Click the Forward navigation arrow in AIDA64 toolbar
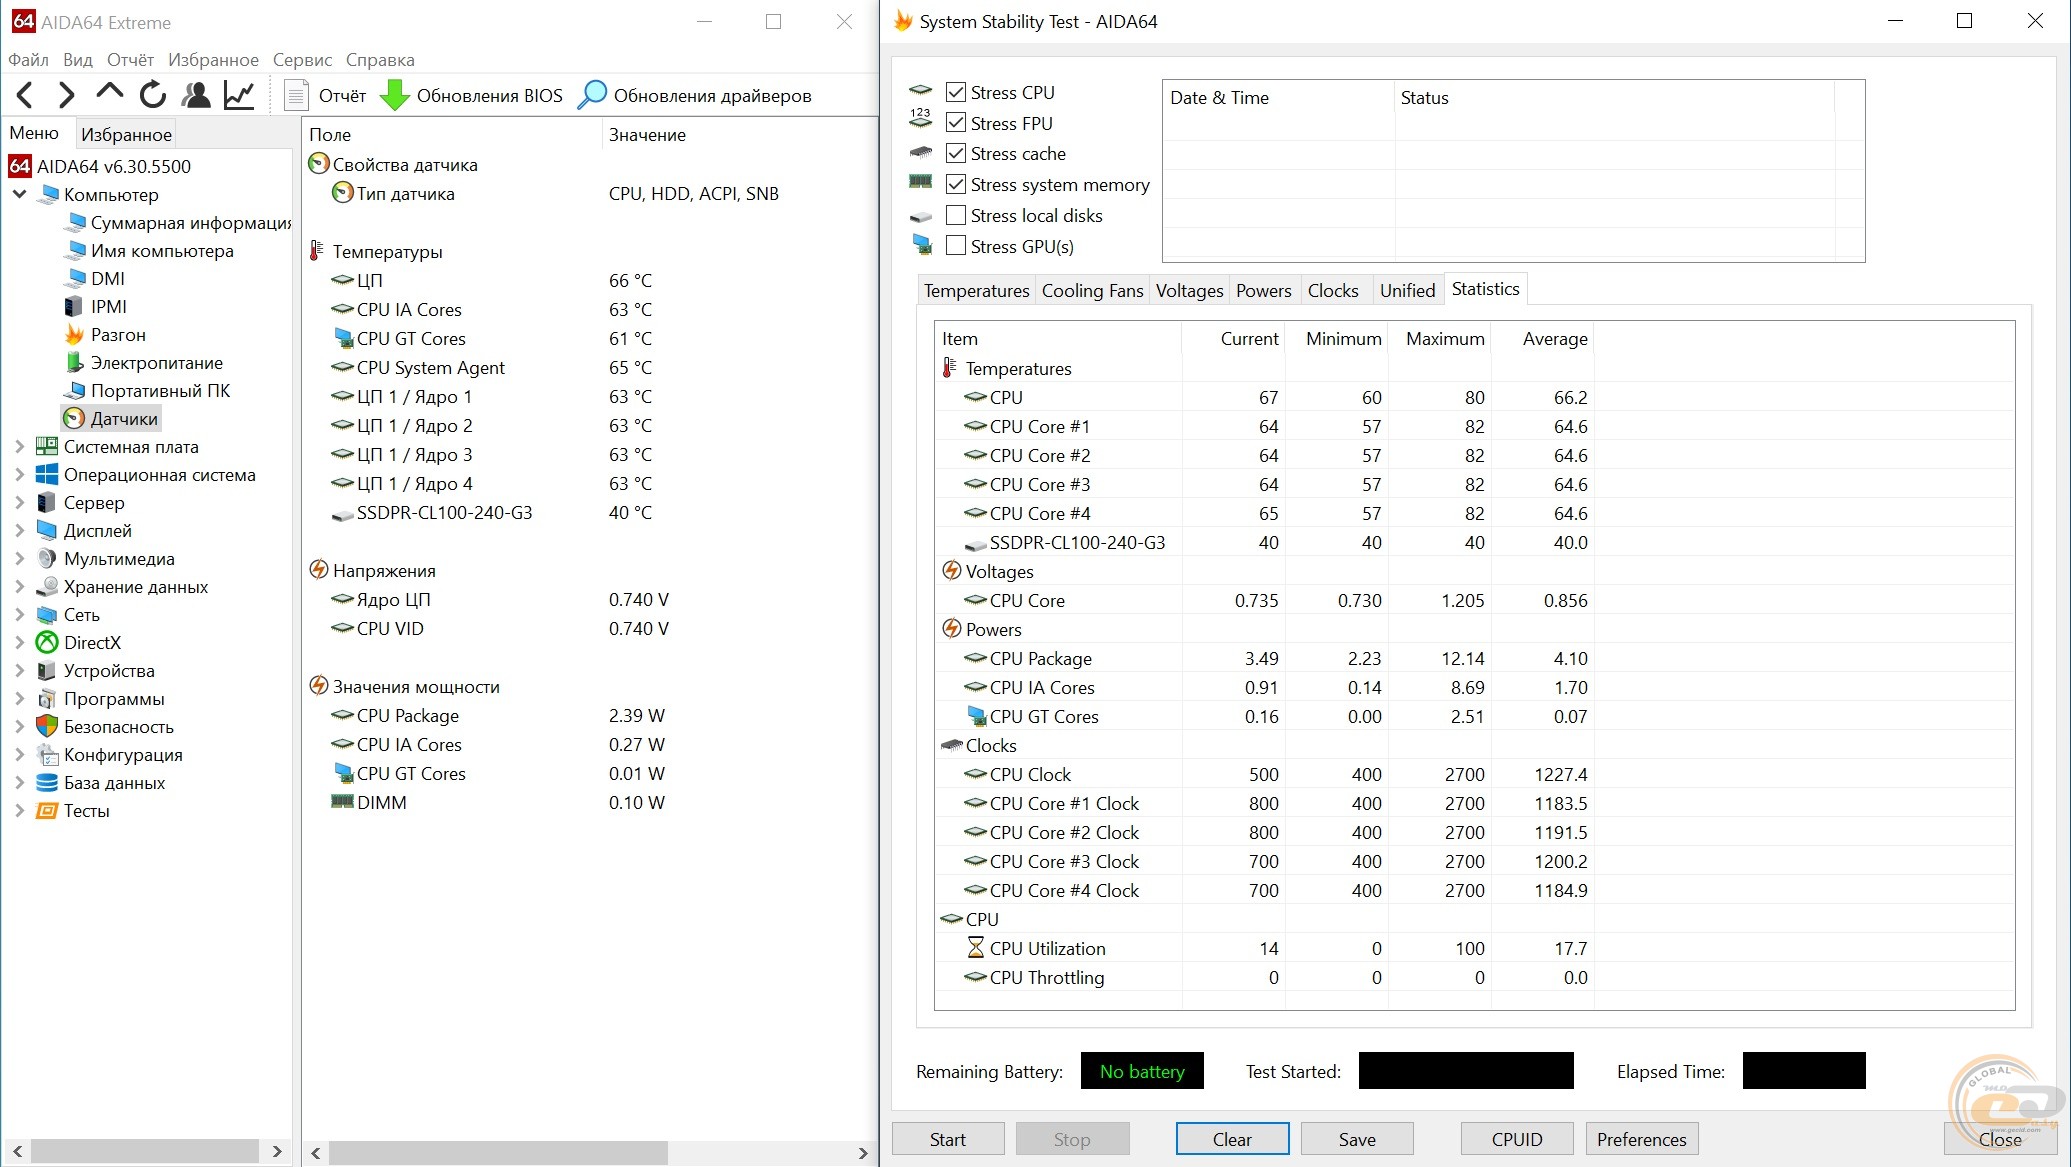 coord(66,95)
